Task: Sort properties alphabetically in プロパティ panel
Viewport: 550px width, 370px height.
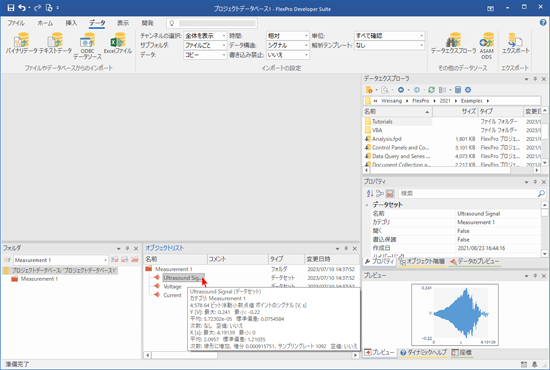Action: pyautogui.click(x=370, y=193)
